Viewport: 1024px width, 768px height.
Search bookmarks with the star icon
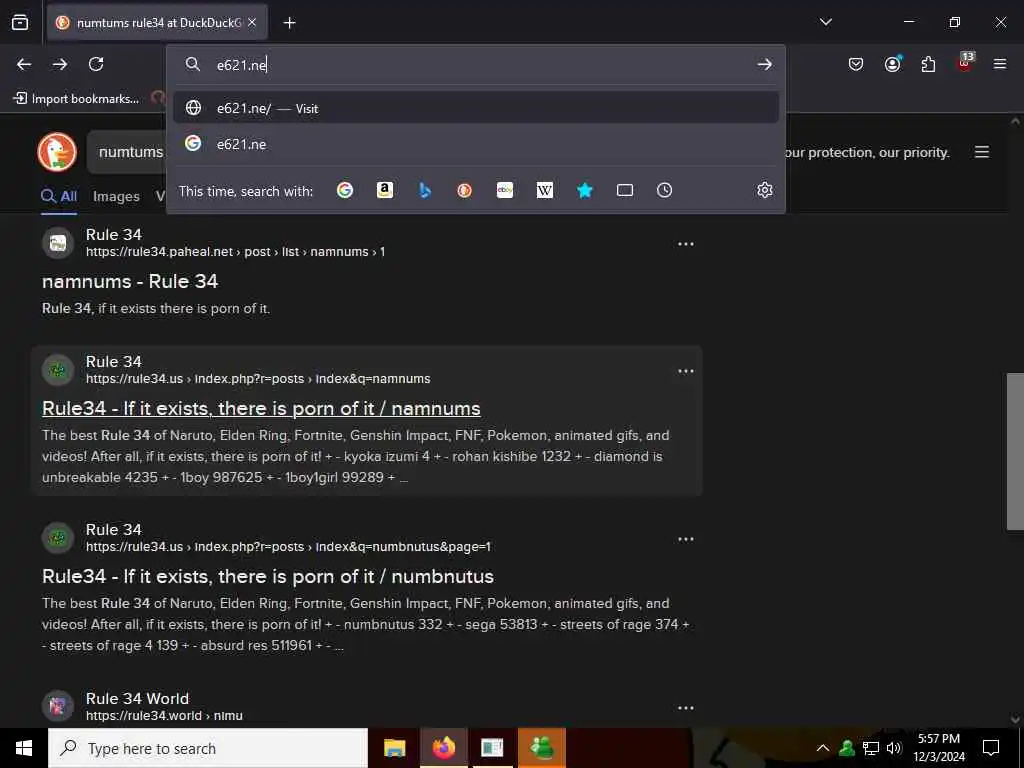point(584,190)
